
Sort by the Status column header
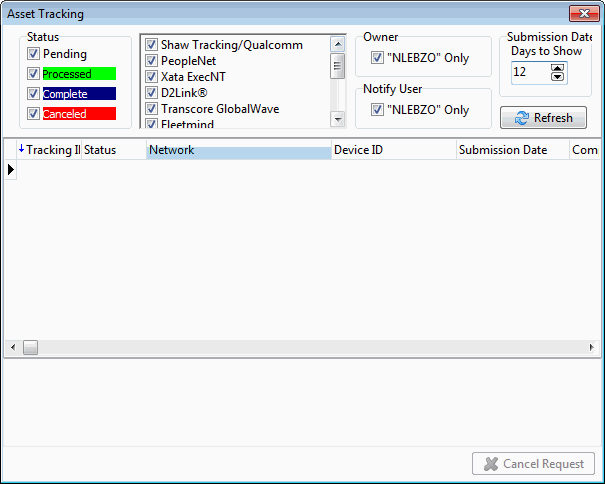coord(114,150)
